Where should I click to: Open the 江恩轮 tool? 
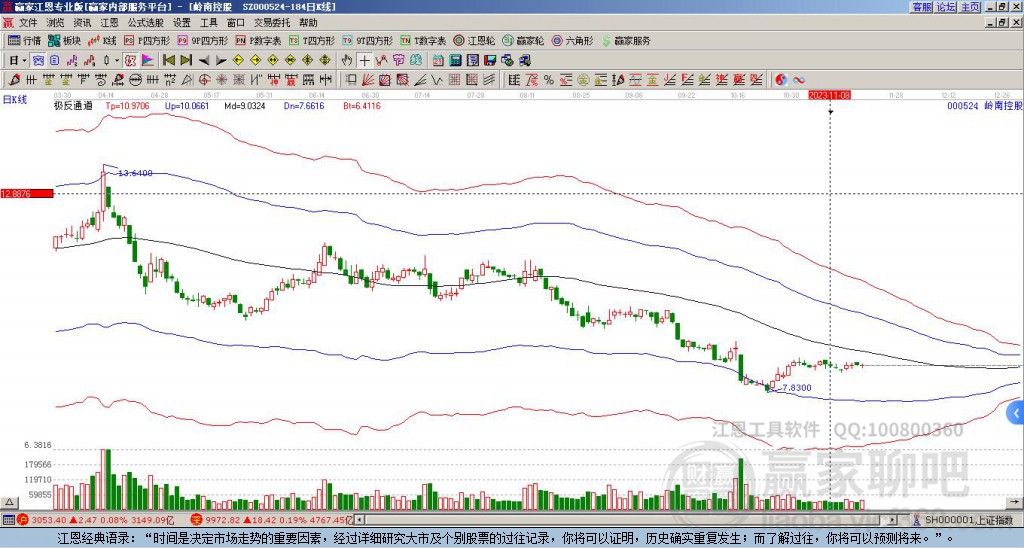(474, 40)
